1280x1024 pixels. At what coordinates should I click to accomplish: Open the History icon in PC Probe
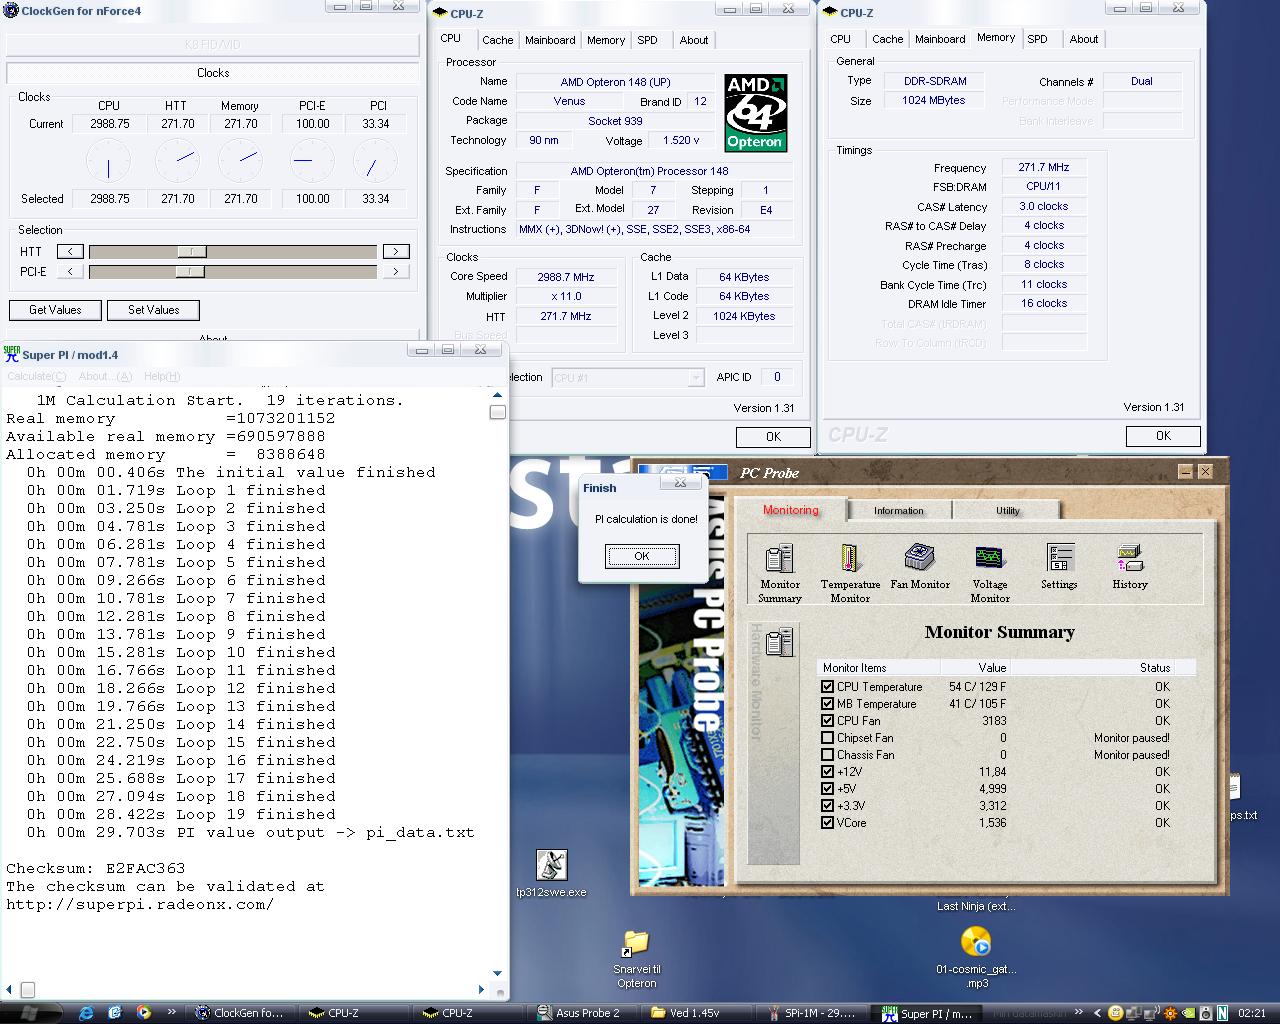coord(1130,566)
